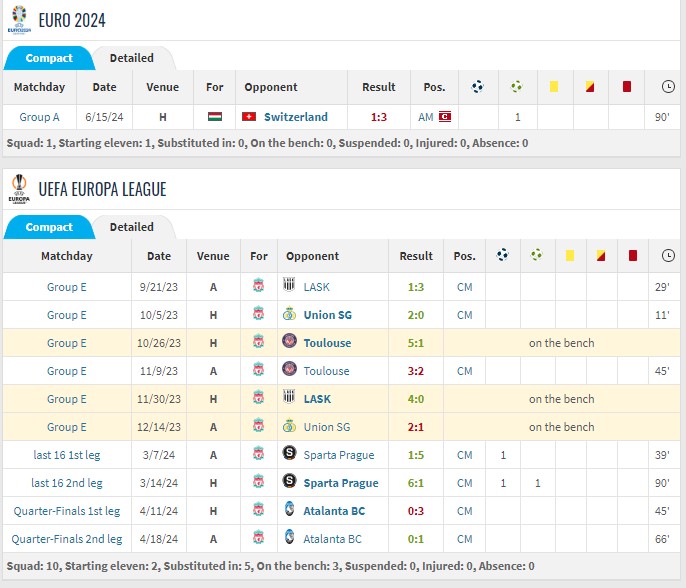Open the last 16 1st leg matchday link
Viewport: 686px width, 588px height.
(67, 455)
